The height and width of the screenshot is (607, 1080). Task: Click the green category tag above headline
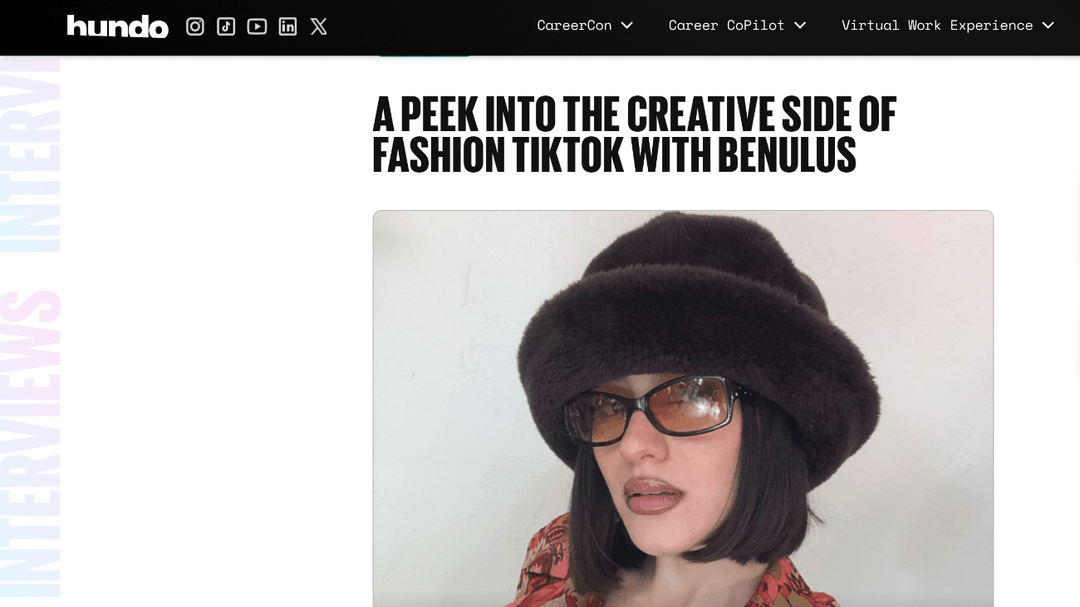point(423,53)
